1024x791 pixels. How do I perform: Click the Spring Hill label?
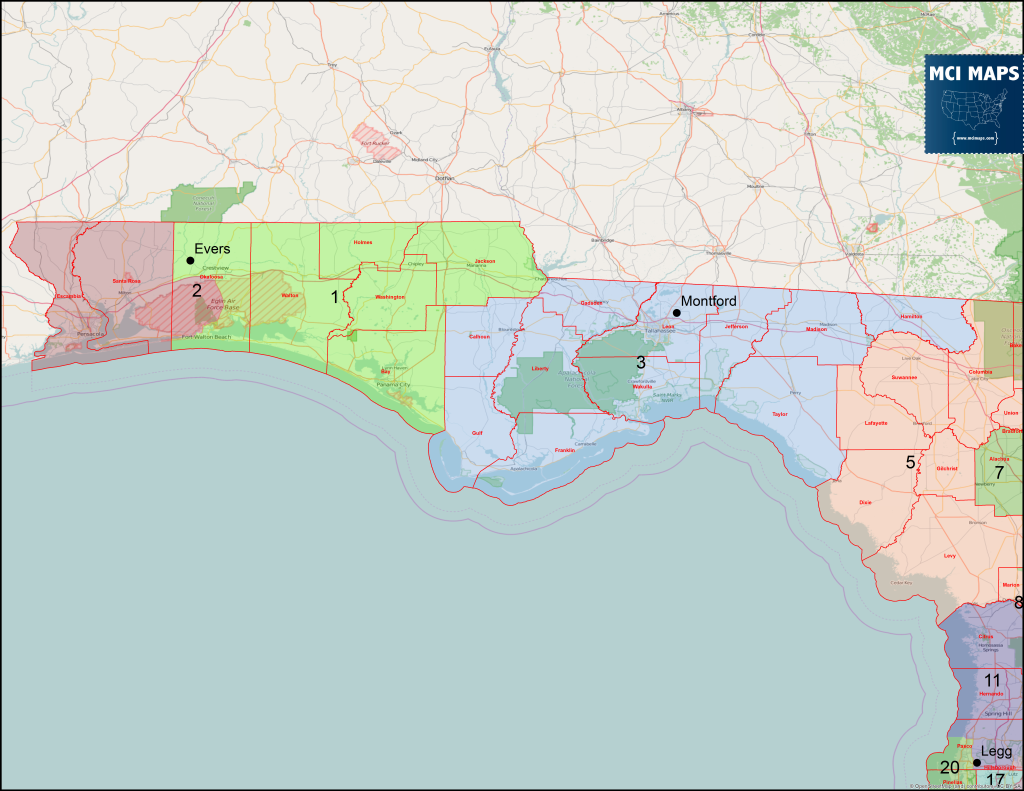pyautogui.click(x=998, y=713)
